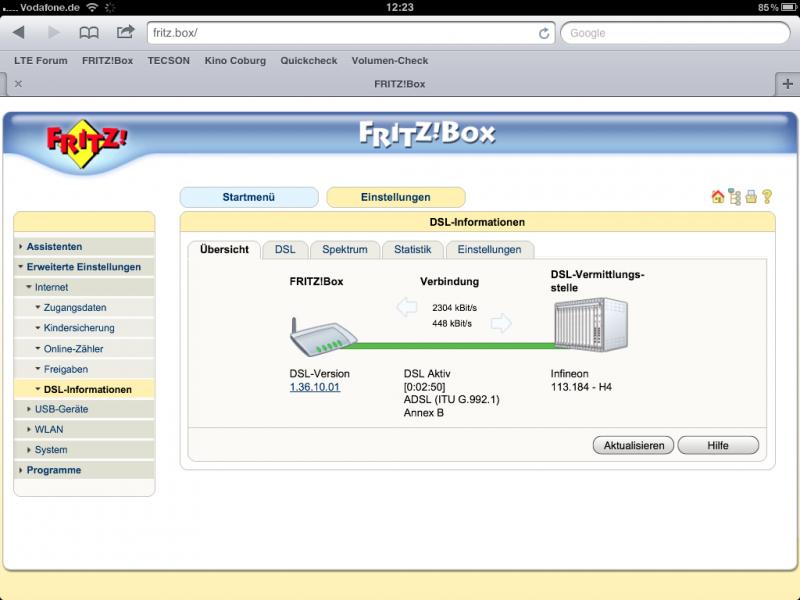Open the TECSON bookmark
The image size is (800, 600).
coord(169,61)
